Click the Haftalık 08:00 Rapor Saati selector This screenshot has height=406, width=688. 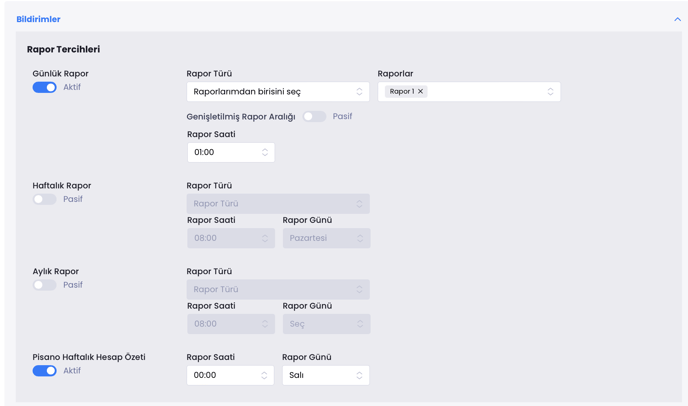pos(230,239)
